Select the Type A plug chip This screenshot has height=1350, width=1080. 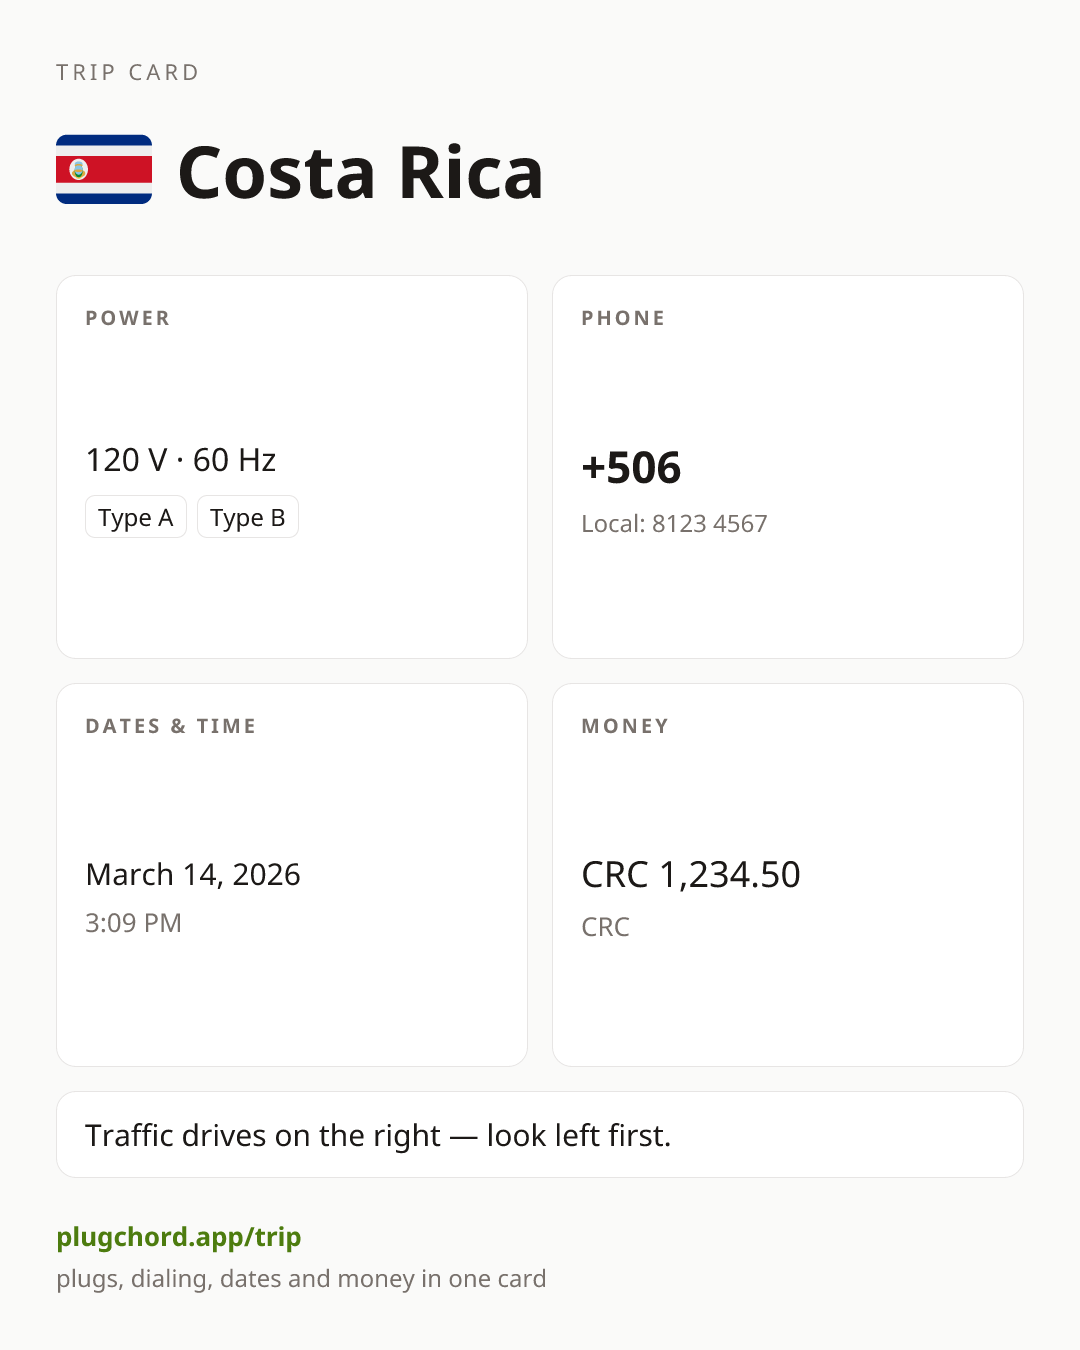[136, 517]
